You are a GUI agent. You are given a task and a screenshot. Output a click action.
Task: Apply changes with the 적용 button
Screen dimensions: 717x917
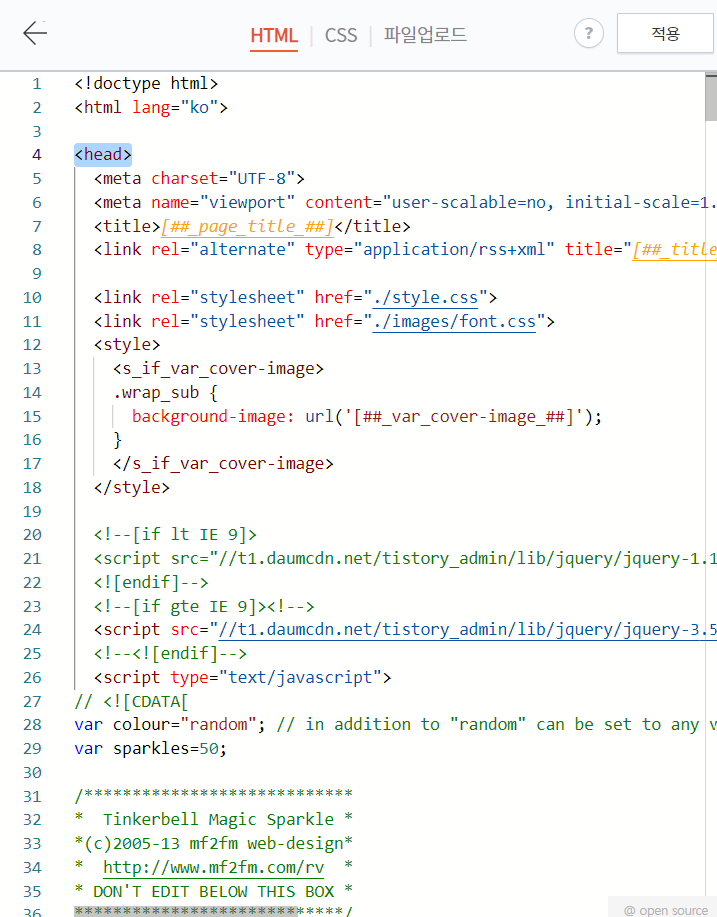point(665,33)
